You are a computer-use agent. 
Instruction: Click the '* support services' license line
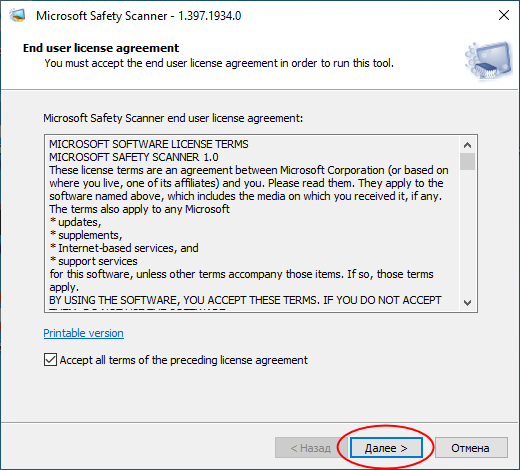[93, 261]
